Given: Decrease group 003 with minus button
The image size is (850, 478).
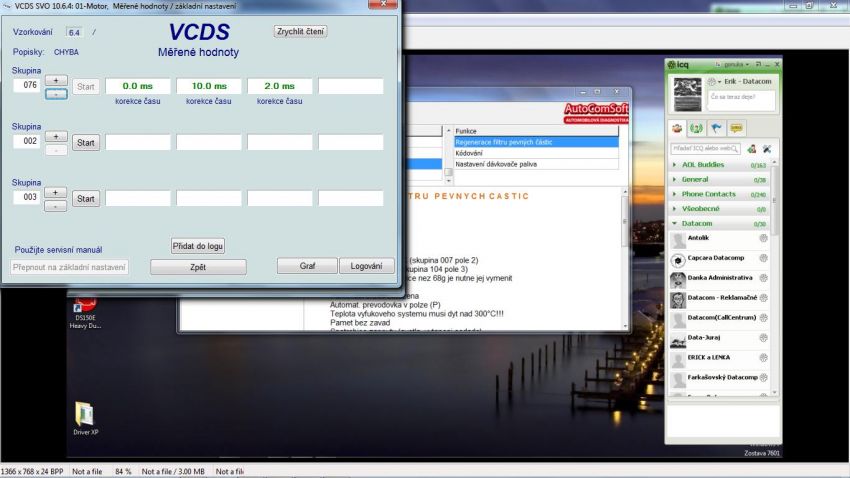Looking at the screenshot, I should 56,206.
